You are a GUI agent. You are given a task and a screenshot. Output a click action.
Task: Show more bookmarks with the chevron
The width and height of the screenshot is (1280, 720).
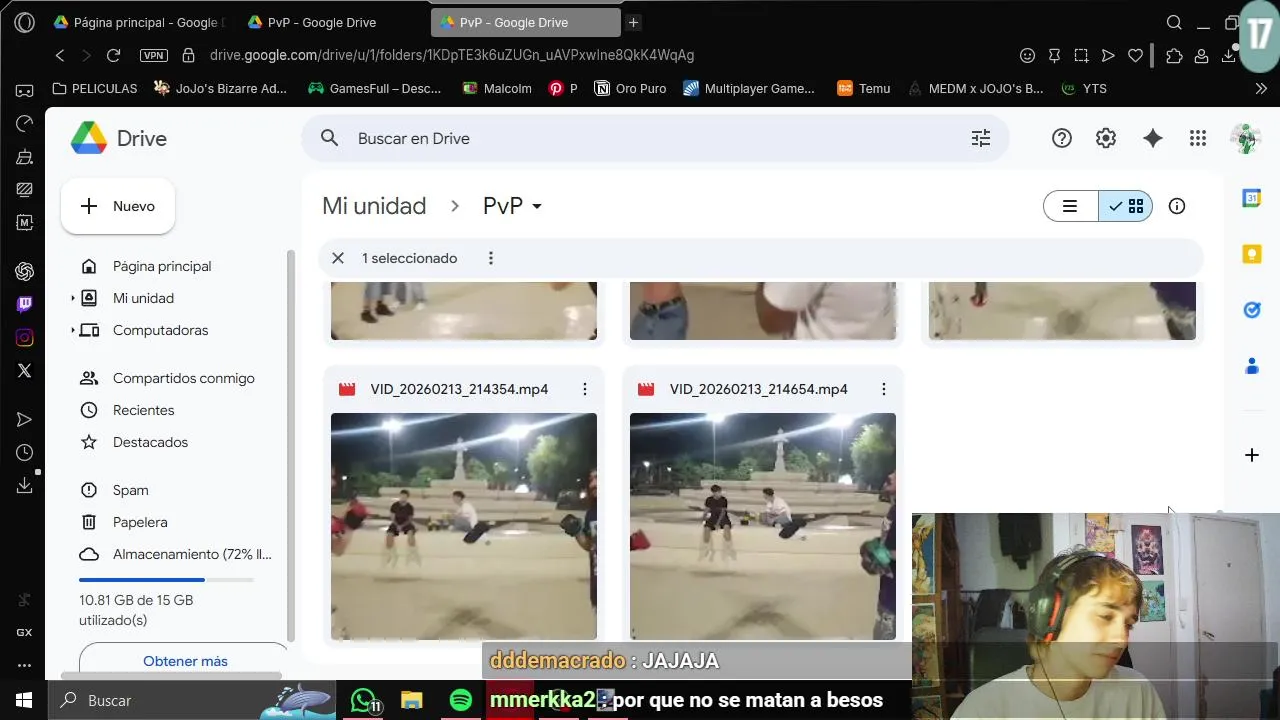pos(1261,88)
